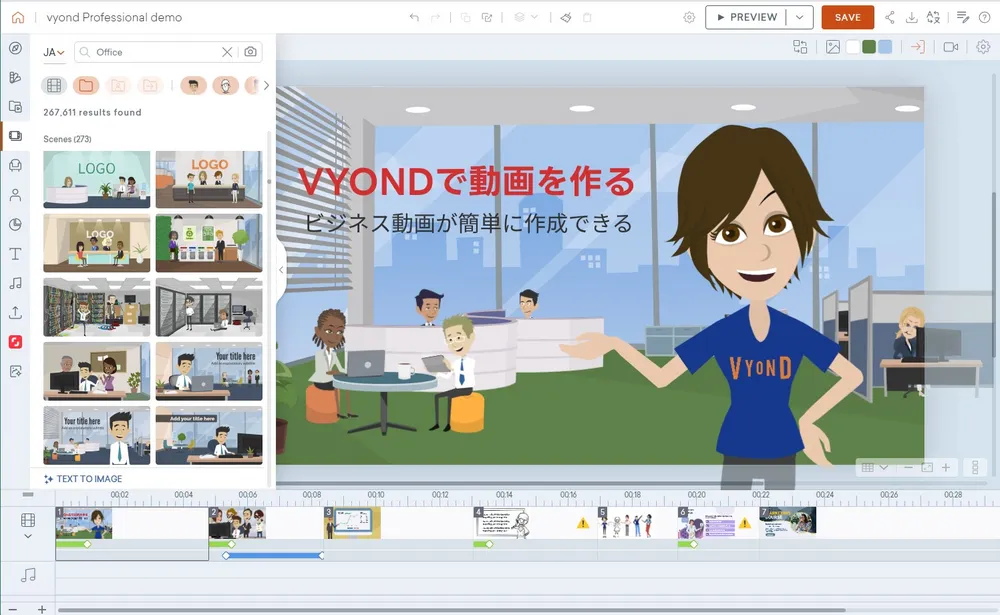This screenshot has width=1000, height=615.
Task: Select the green background color swatch
Action: click(x=868, y=47)
